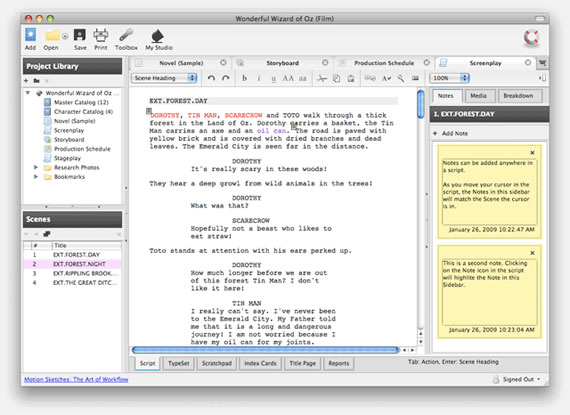
Task: Toggle bold formatting button
Action: 245,78
